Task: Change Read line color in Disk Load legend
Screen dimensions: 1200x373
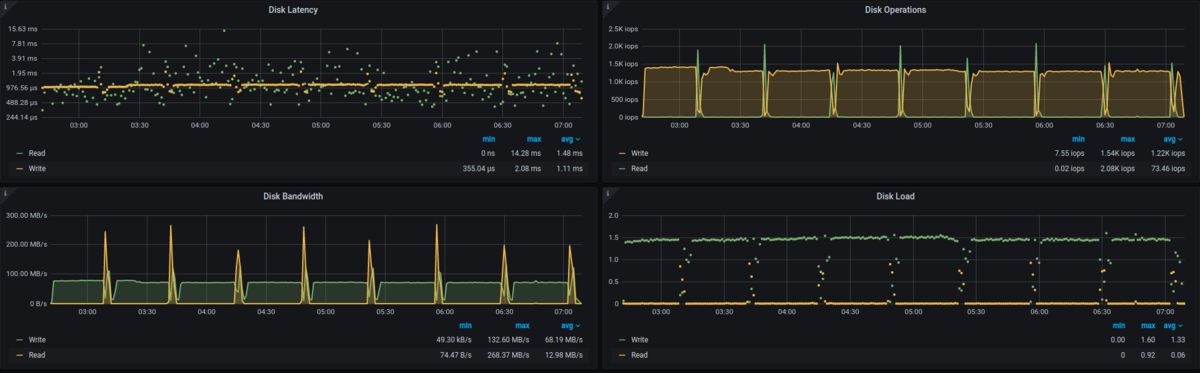Action: click(x=623, y=354)
